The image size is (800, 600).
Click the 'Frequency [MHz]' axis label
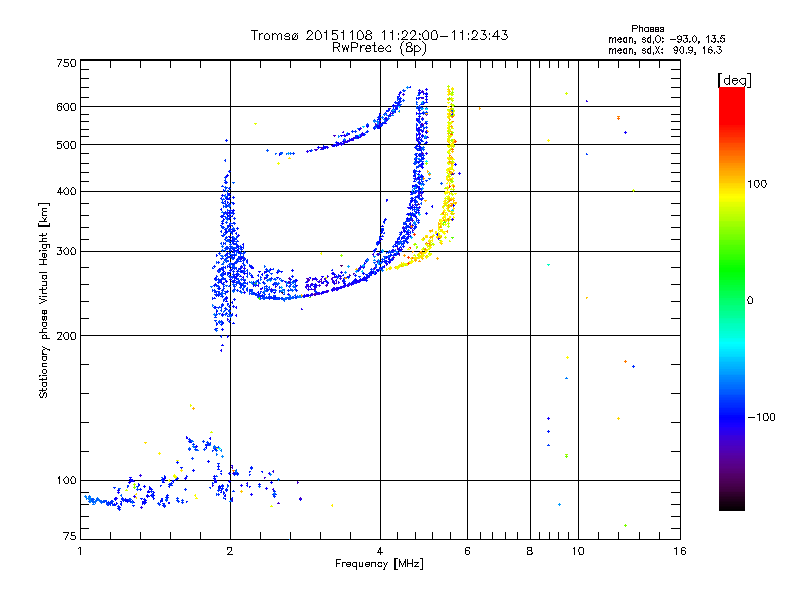[379, 564]
